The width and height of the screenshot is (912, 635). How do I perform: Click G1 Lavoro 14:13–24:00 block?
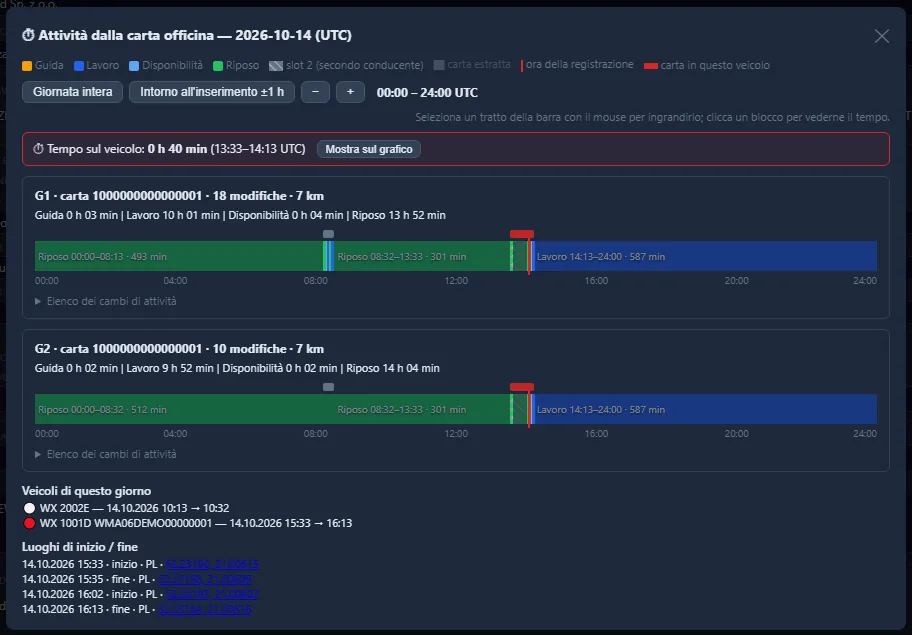tap(706, 256)
